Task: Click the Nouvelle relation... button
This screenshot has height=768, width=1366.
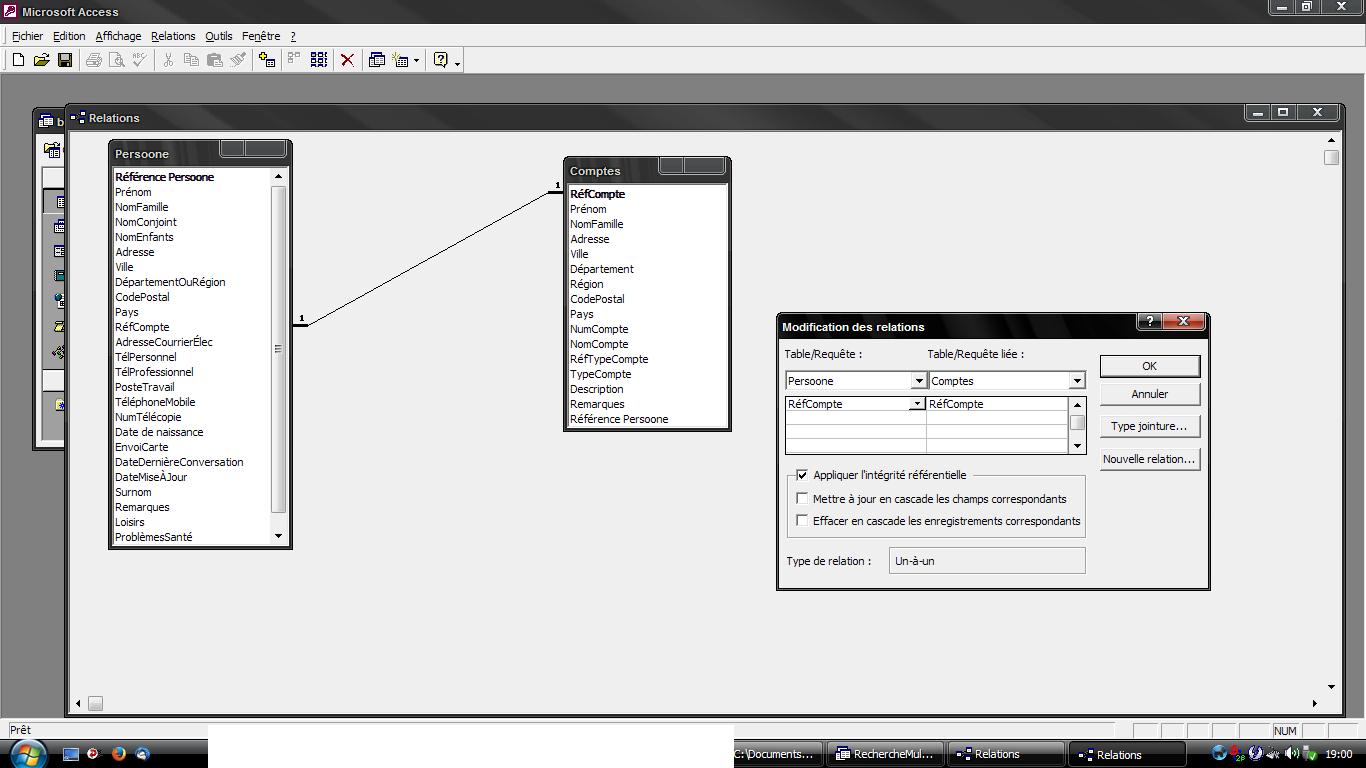Action: click(1149, 459)
